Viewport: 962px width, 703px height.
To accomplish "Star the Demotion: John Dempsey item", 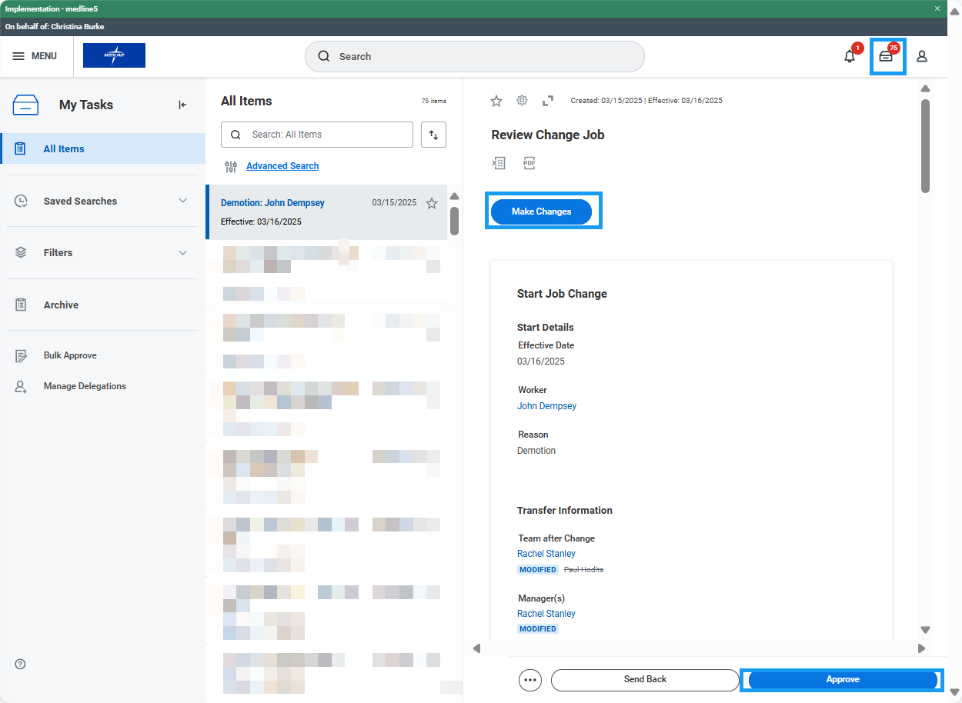I will [431, 202].
